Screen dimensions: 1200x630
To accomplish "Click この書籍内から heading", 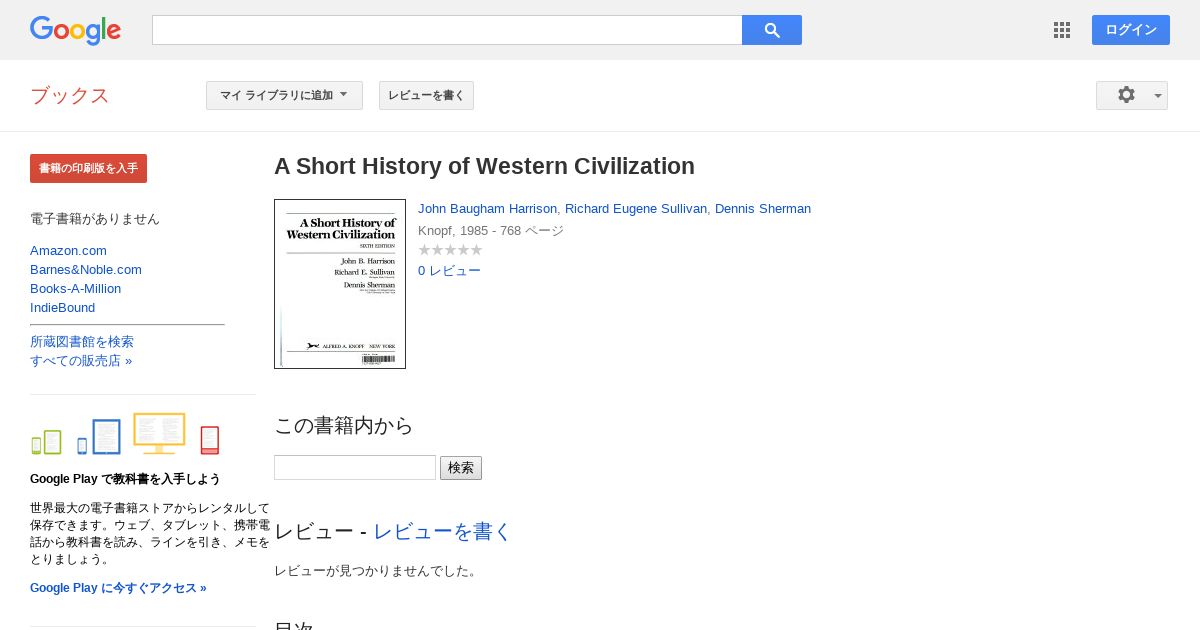I will (x=343, y=425).
